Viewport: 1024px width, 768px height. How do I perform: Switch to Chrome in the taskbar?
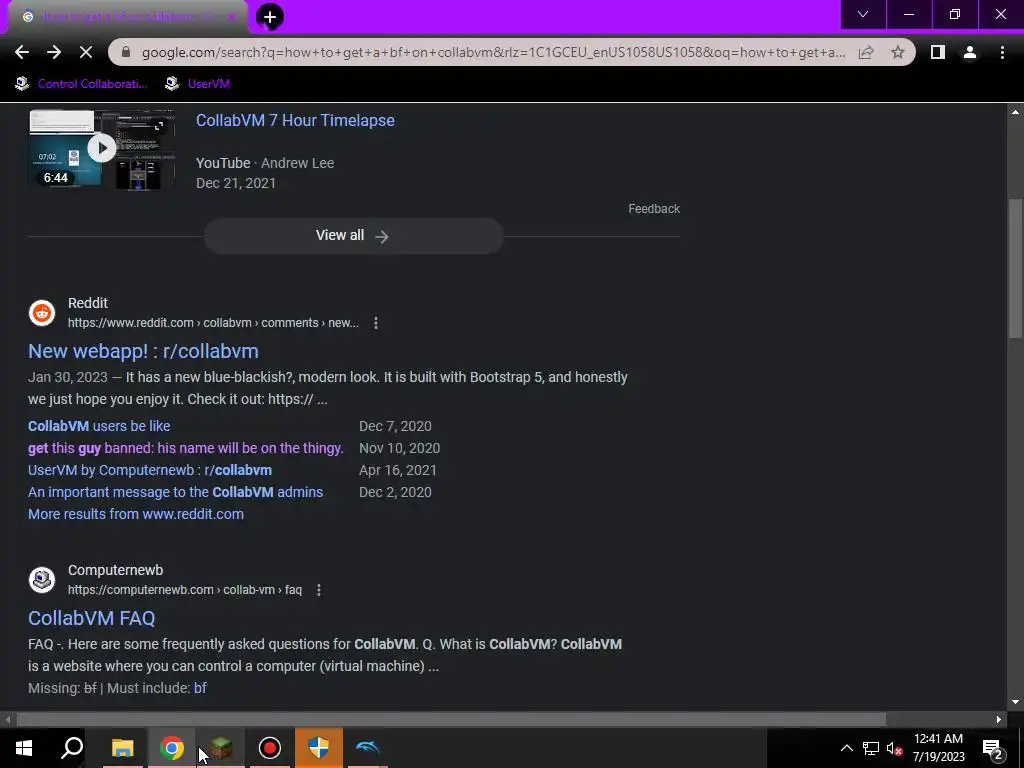172,748
